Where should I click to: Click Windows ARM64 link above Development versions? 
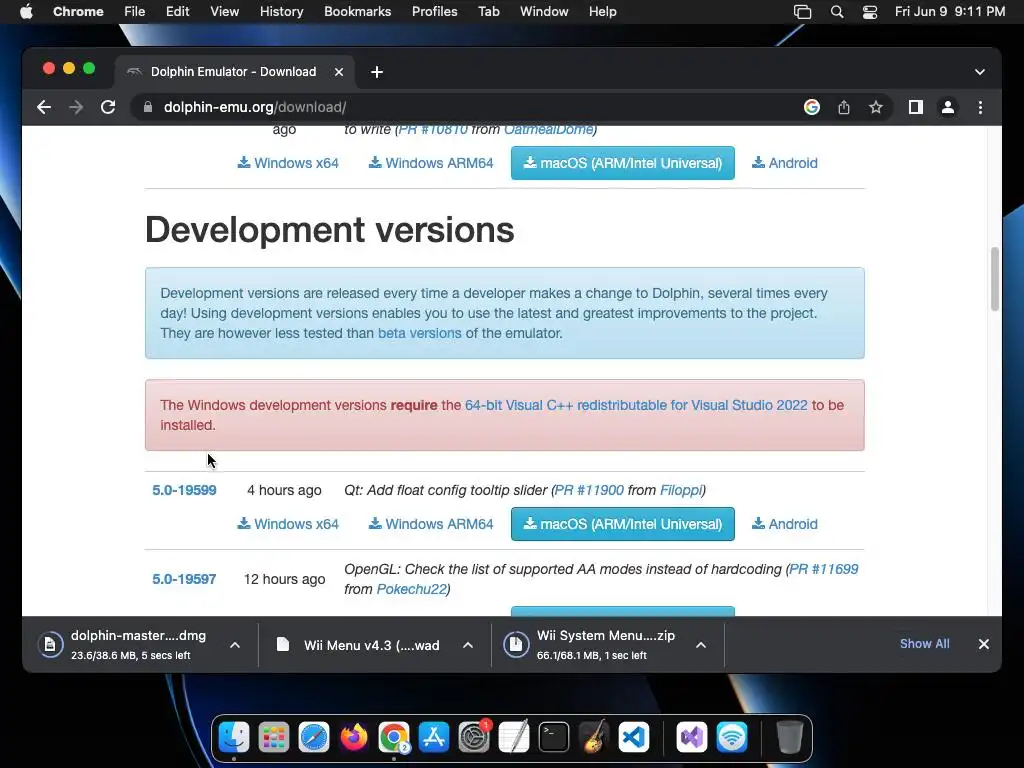pyautogui.click(x=431, y=163)
